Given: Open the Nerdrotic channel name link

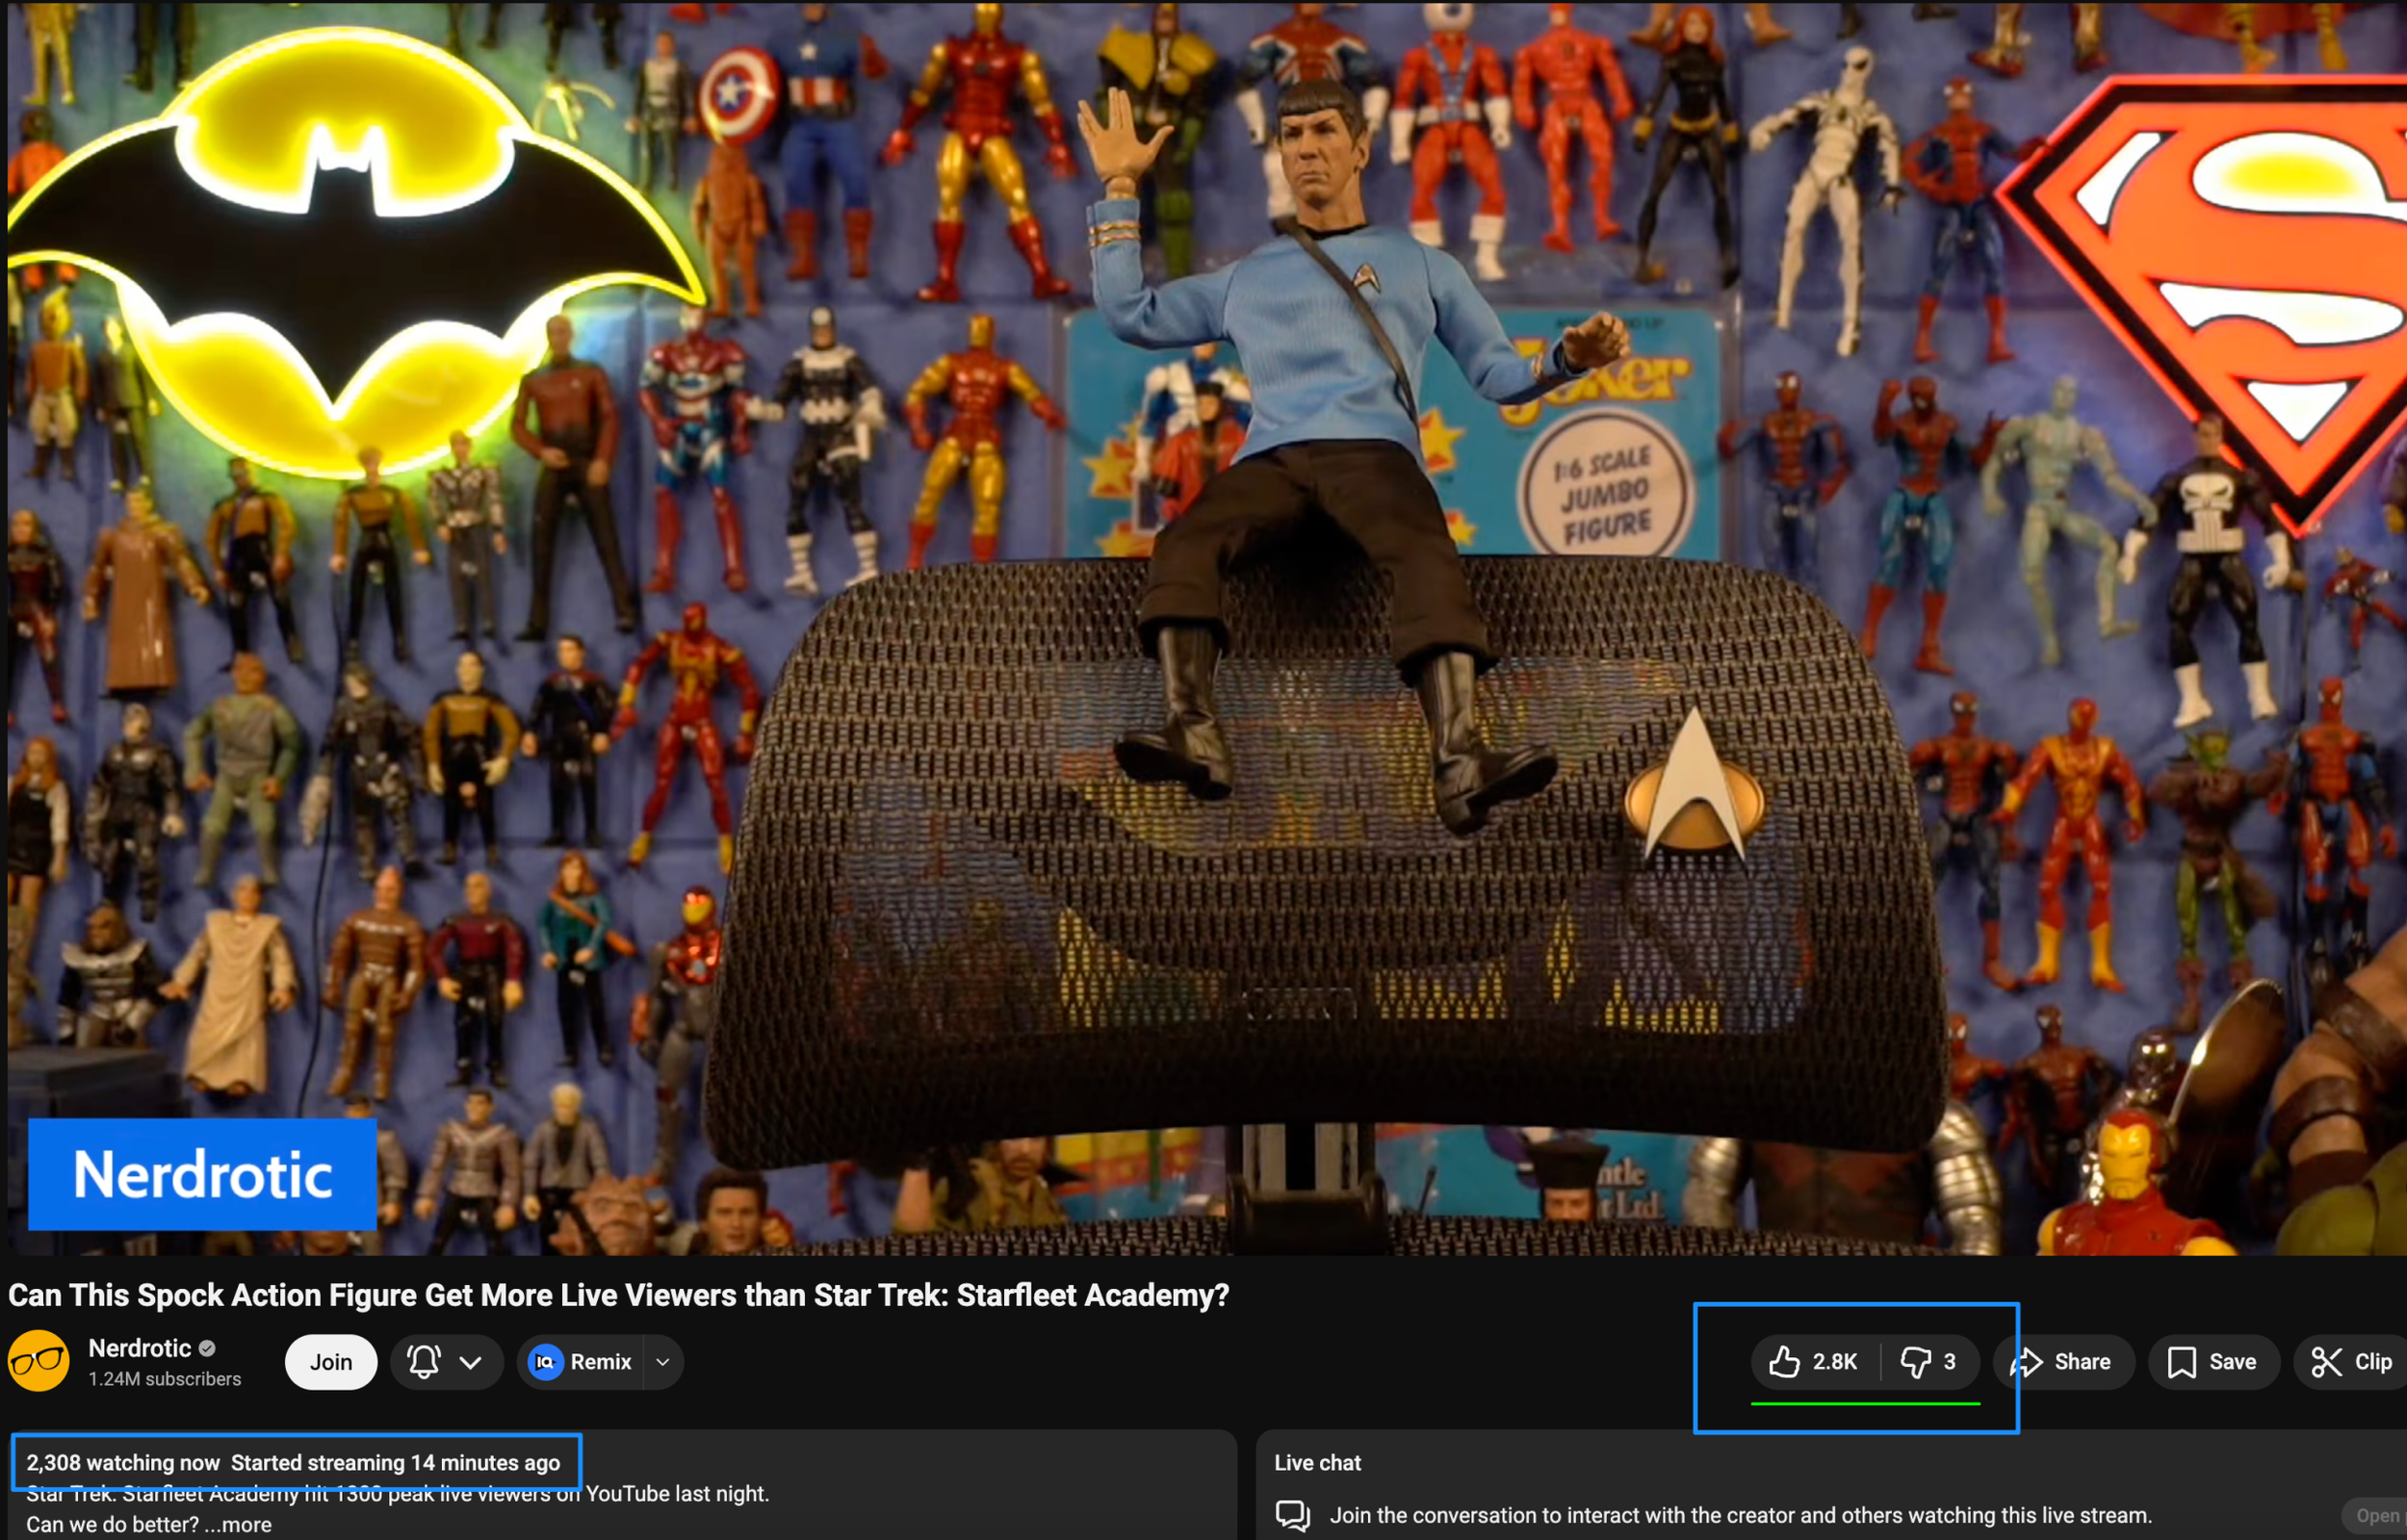Looking at the screenshot, I should [x=139, y=1348].
